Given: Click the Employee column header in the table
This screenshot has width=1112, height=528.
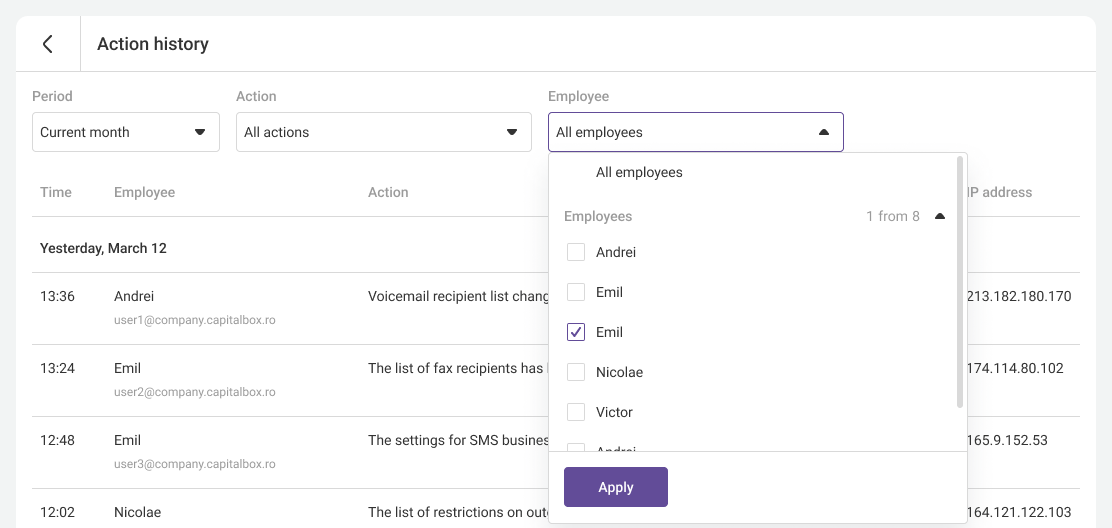Looking at the screenshot, I should [x=144, y=192].
